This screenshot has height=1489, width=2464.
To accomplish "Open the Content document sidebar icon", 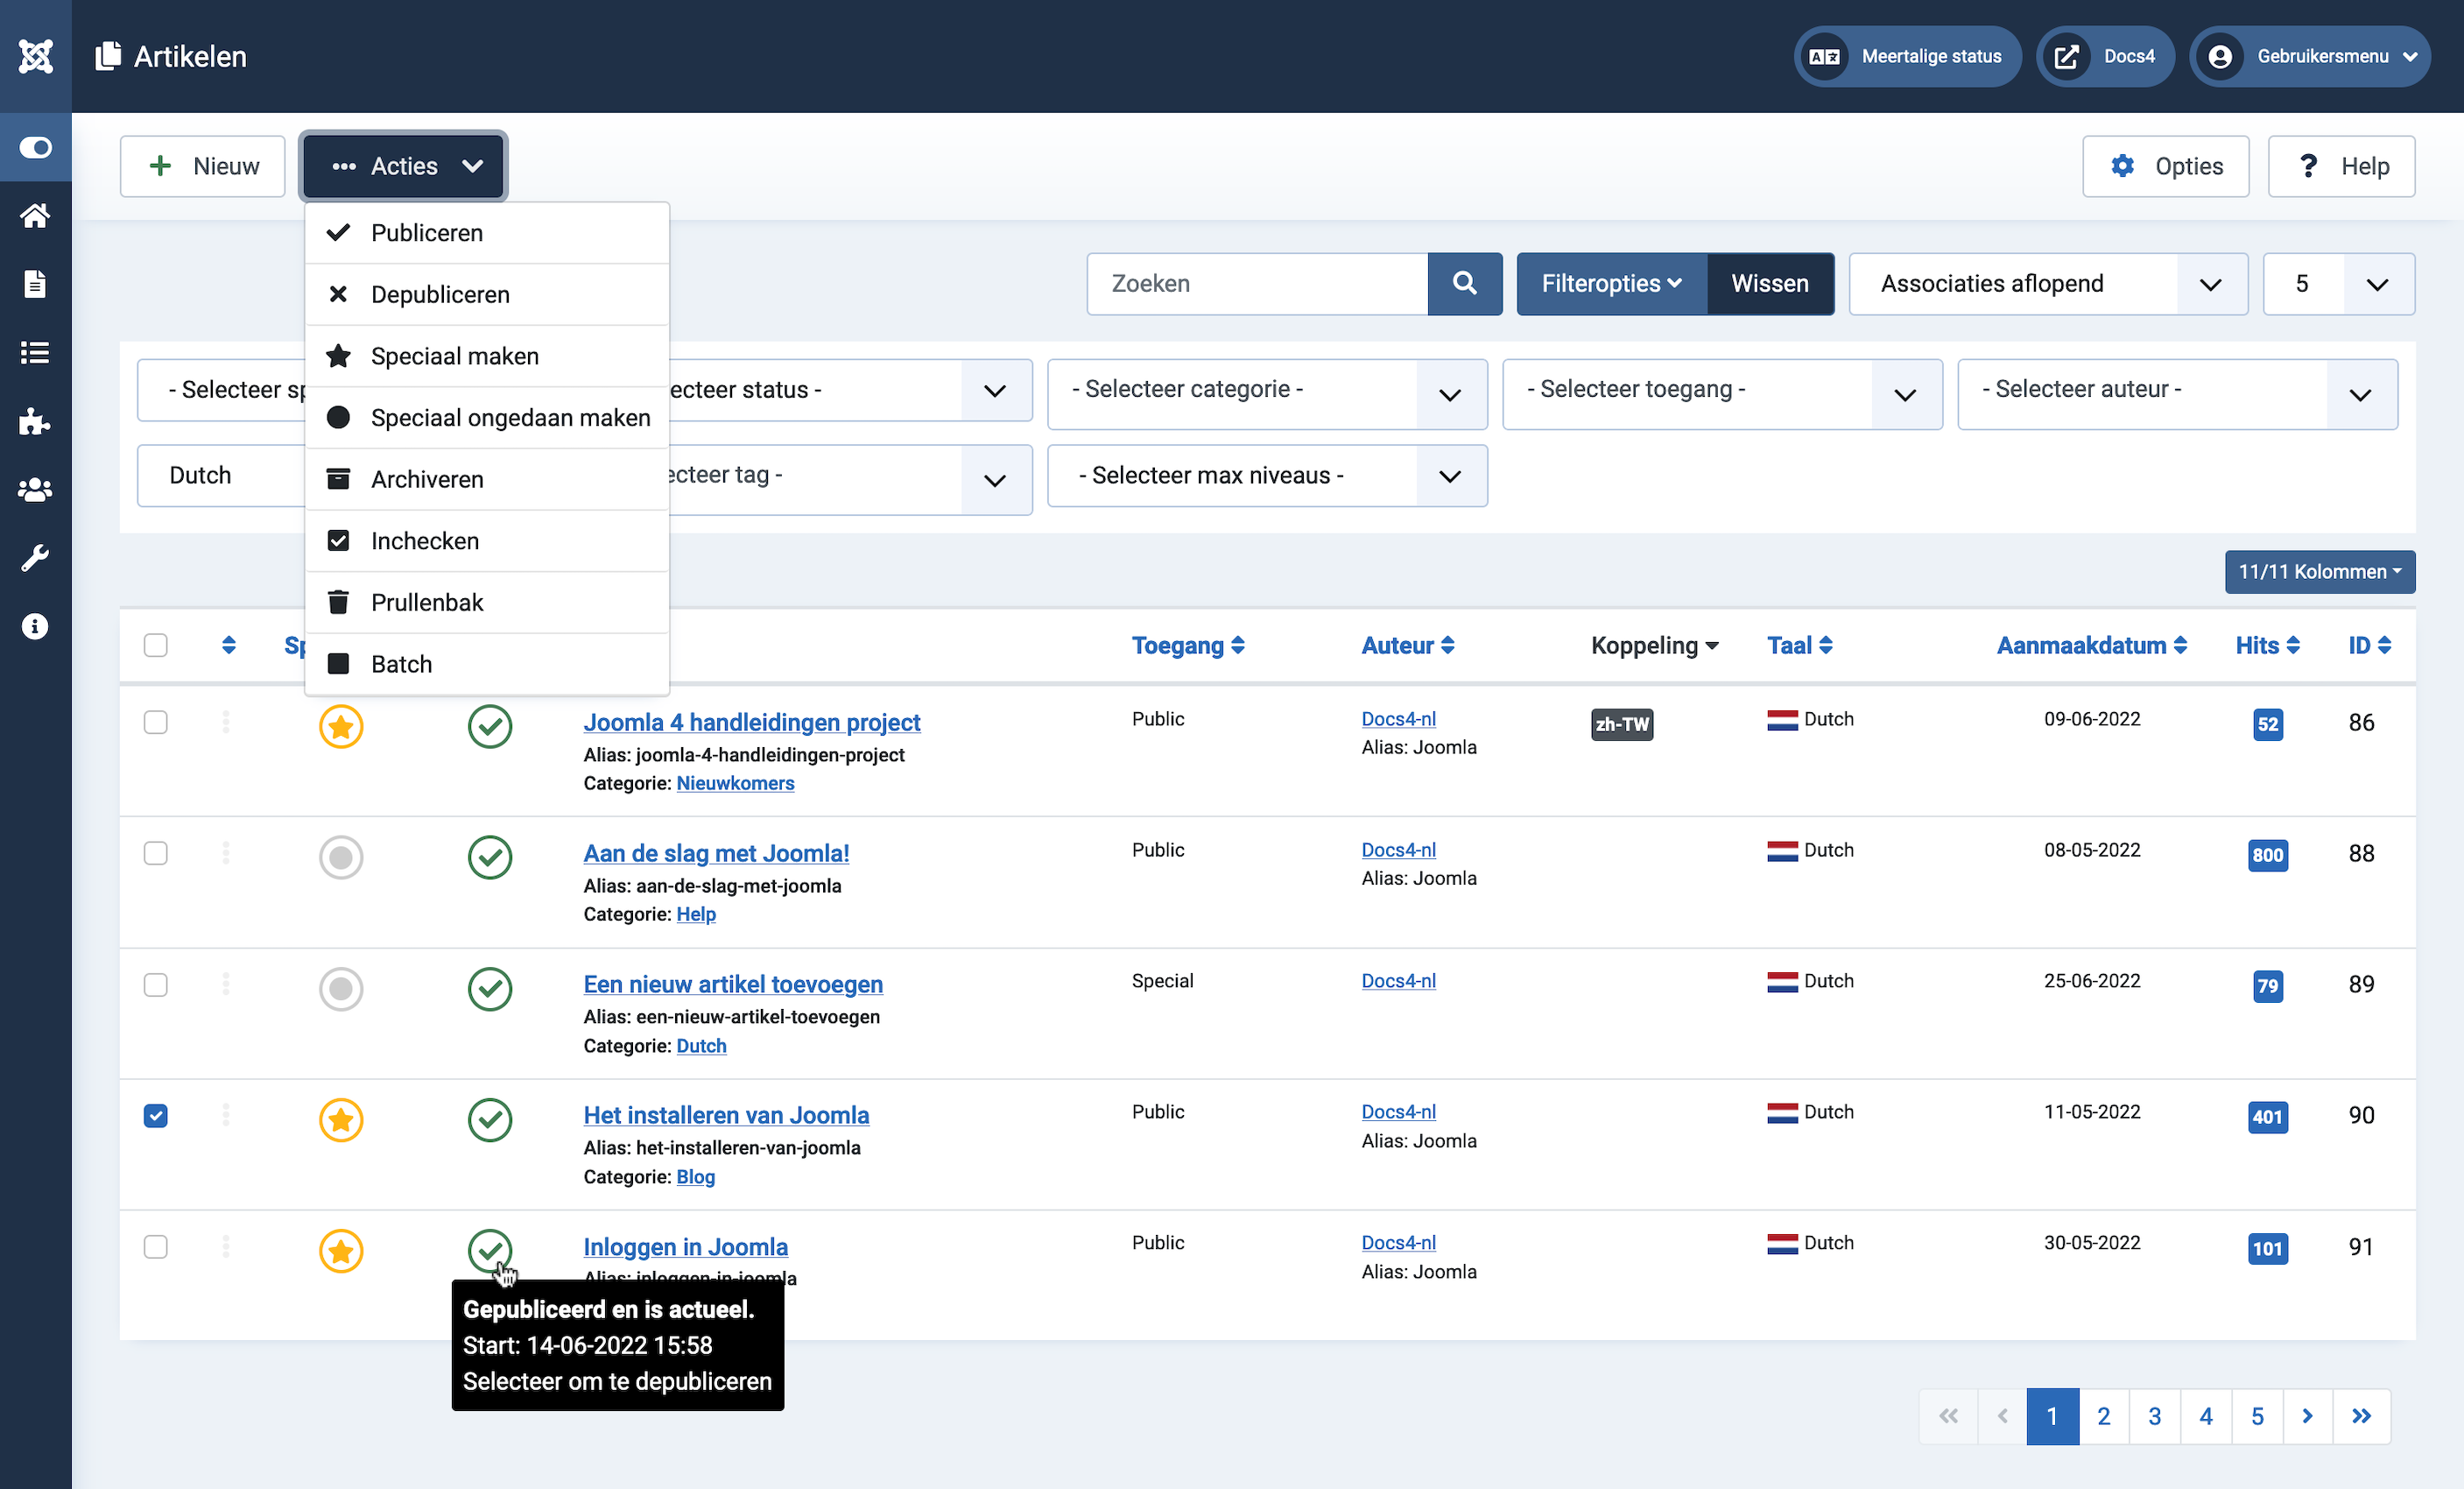I will click(36, 284).
